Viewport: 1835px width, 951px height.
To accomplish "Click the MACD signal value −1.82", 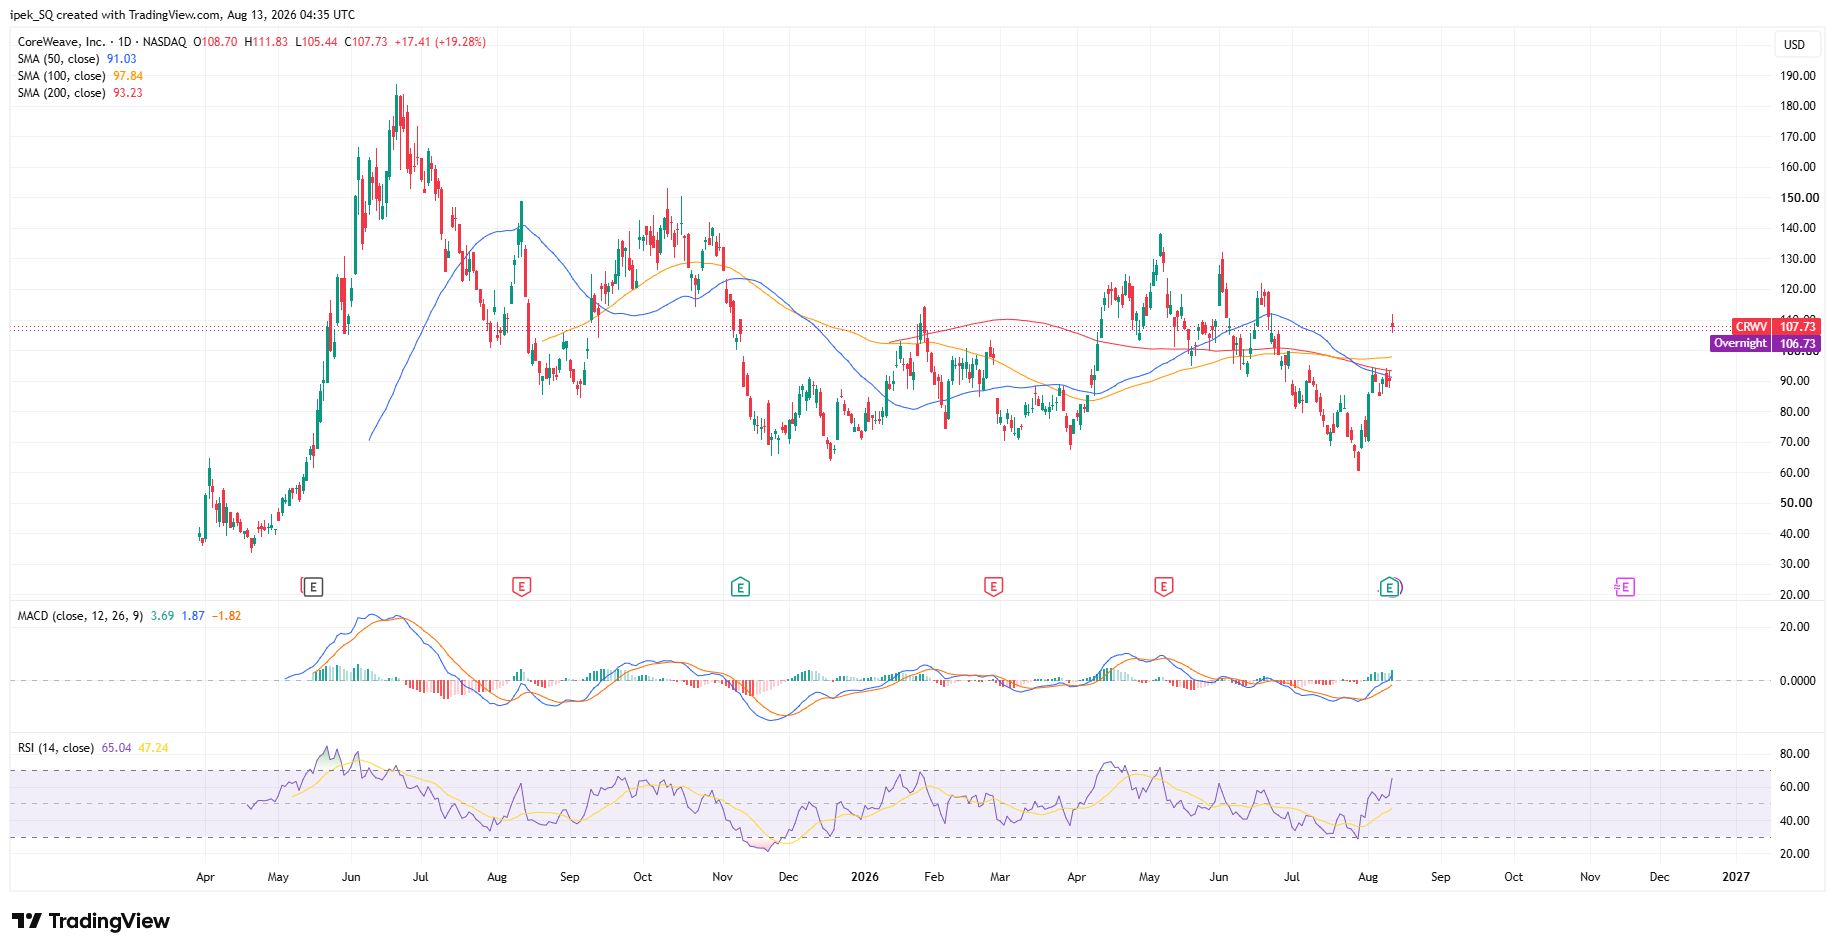I will (x=227, y=616).
